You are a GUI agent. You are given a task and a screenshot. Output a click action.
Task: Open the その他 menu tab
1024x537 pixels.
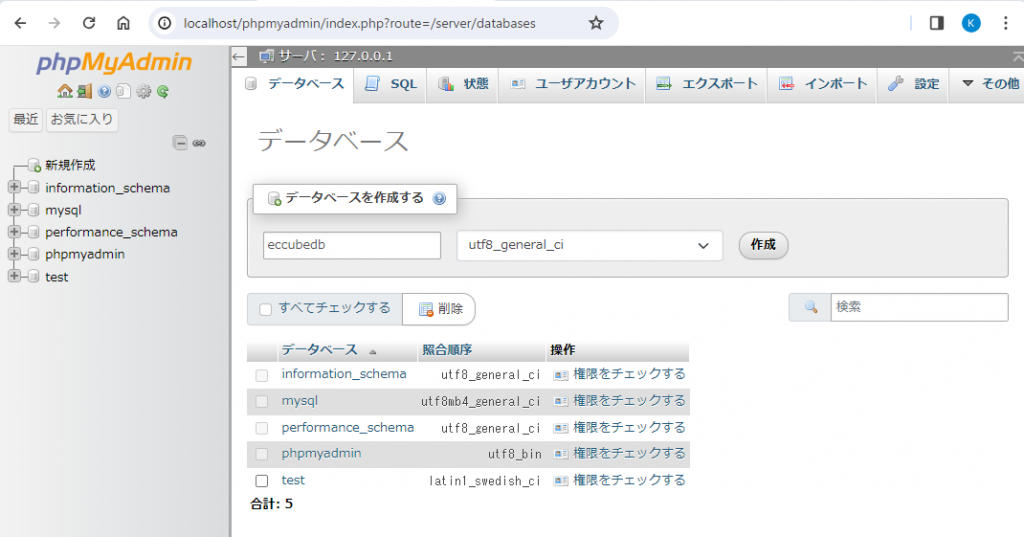(x=989, y=84)
